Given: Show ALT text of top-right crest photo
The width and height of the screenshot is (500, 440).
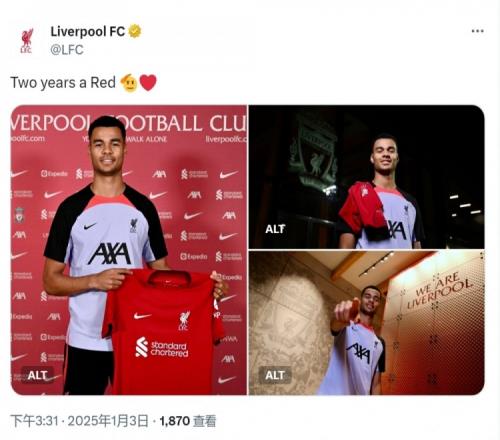Looking at the screenshot, I should (x=275, y=229).
